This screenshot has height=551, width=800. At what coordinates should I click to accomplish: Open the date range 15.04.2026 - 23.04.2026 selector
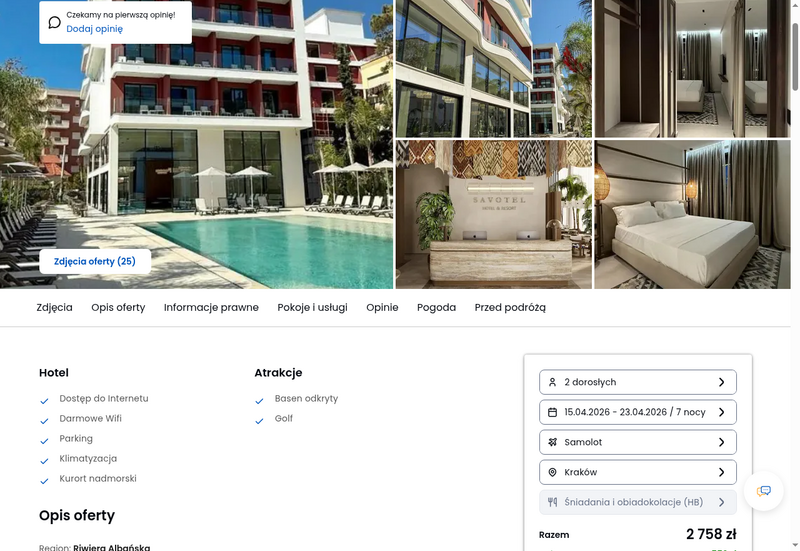coord(638,412)
